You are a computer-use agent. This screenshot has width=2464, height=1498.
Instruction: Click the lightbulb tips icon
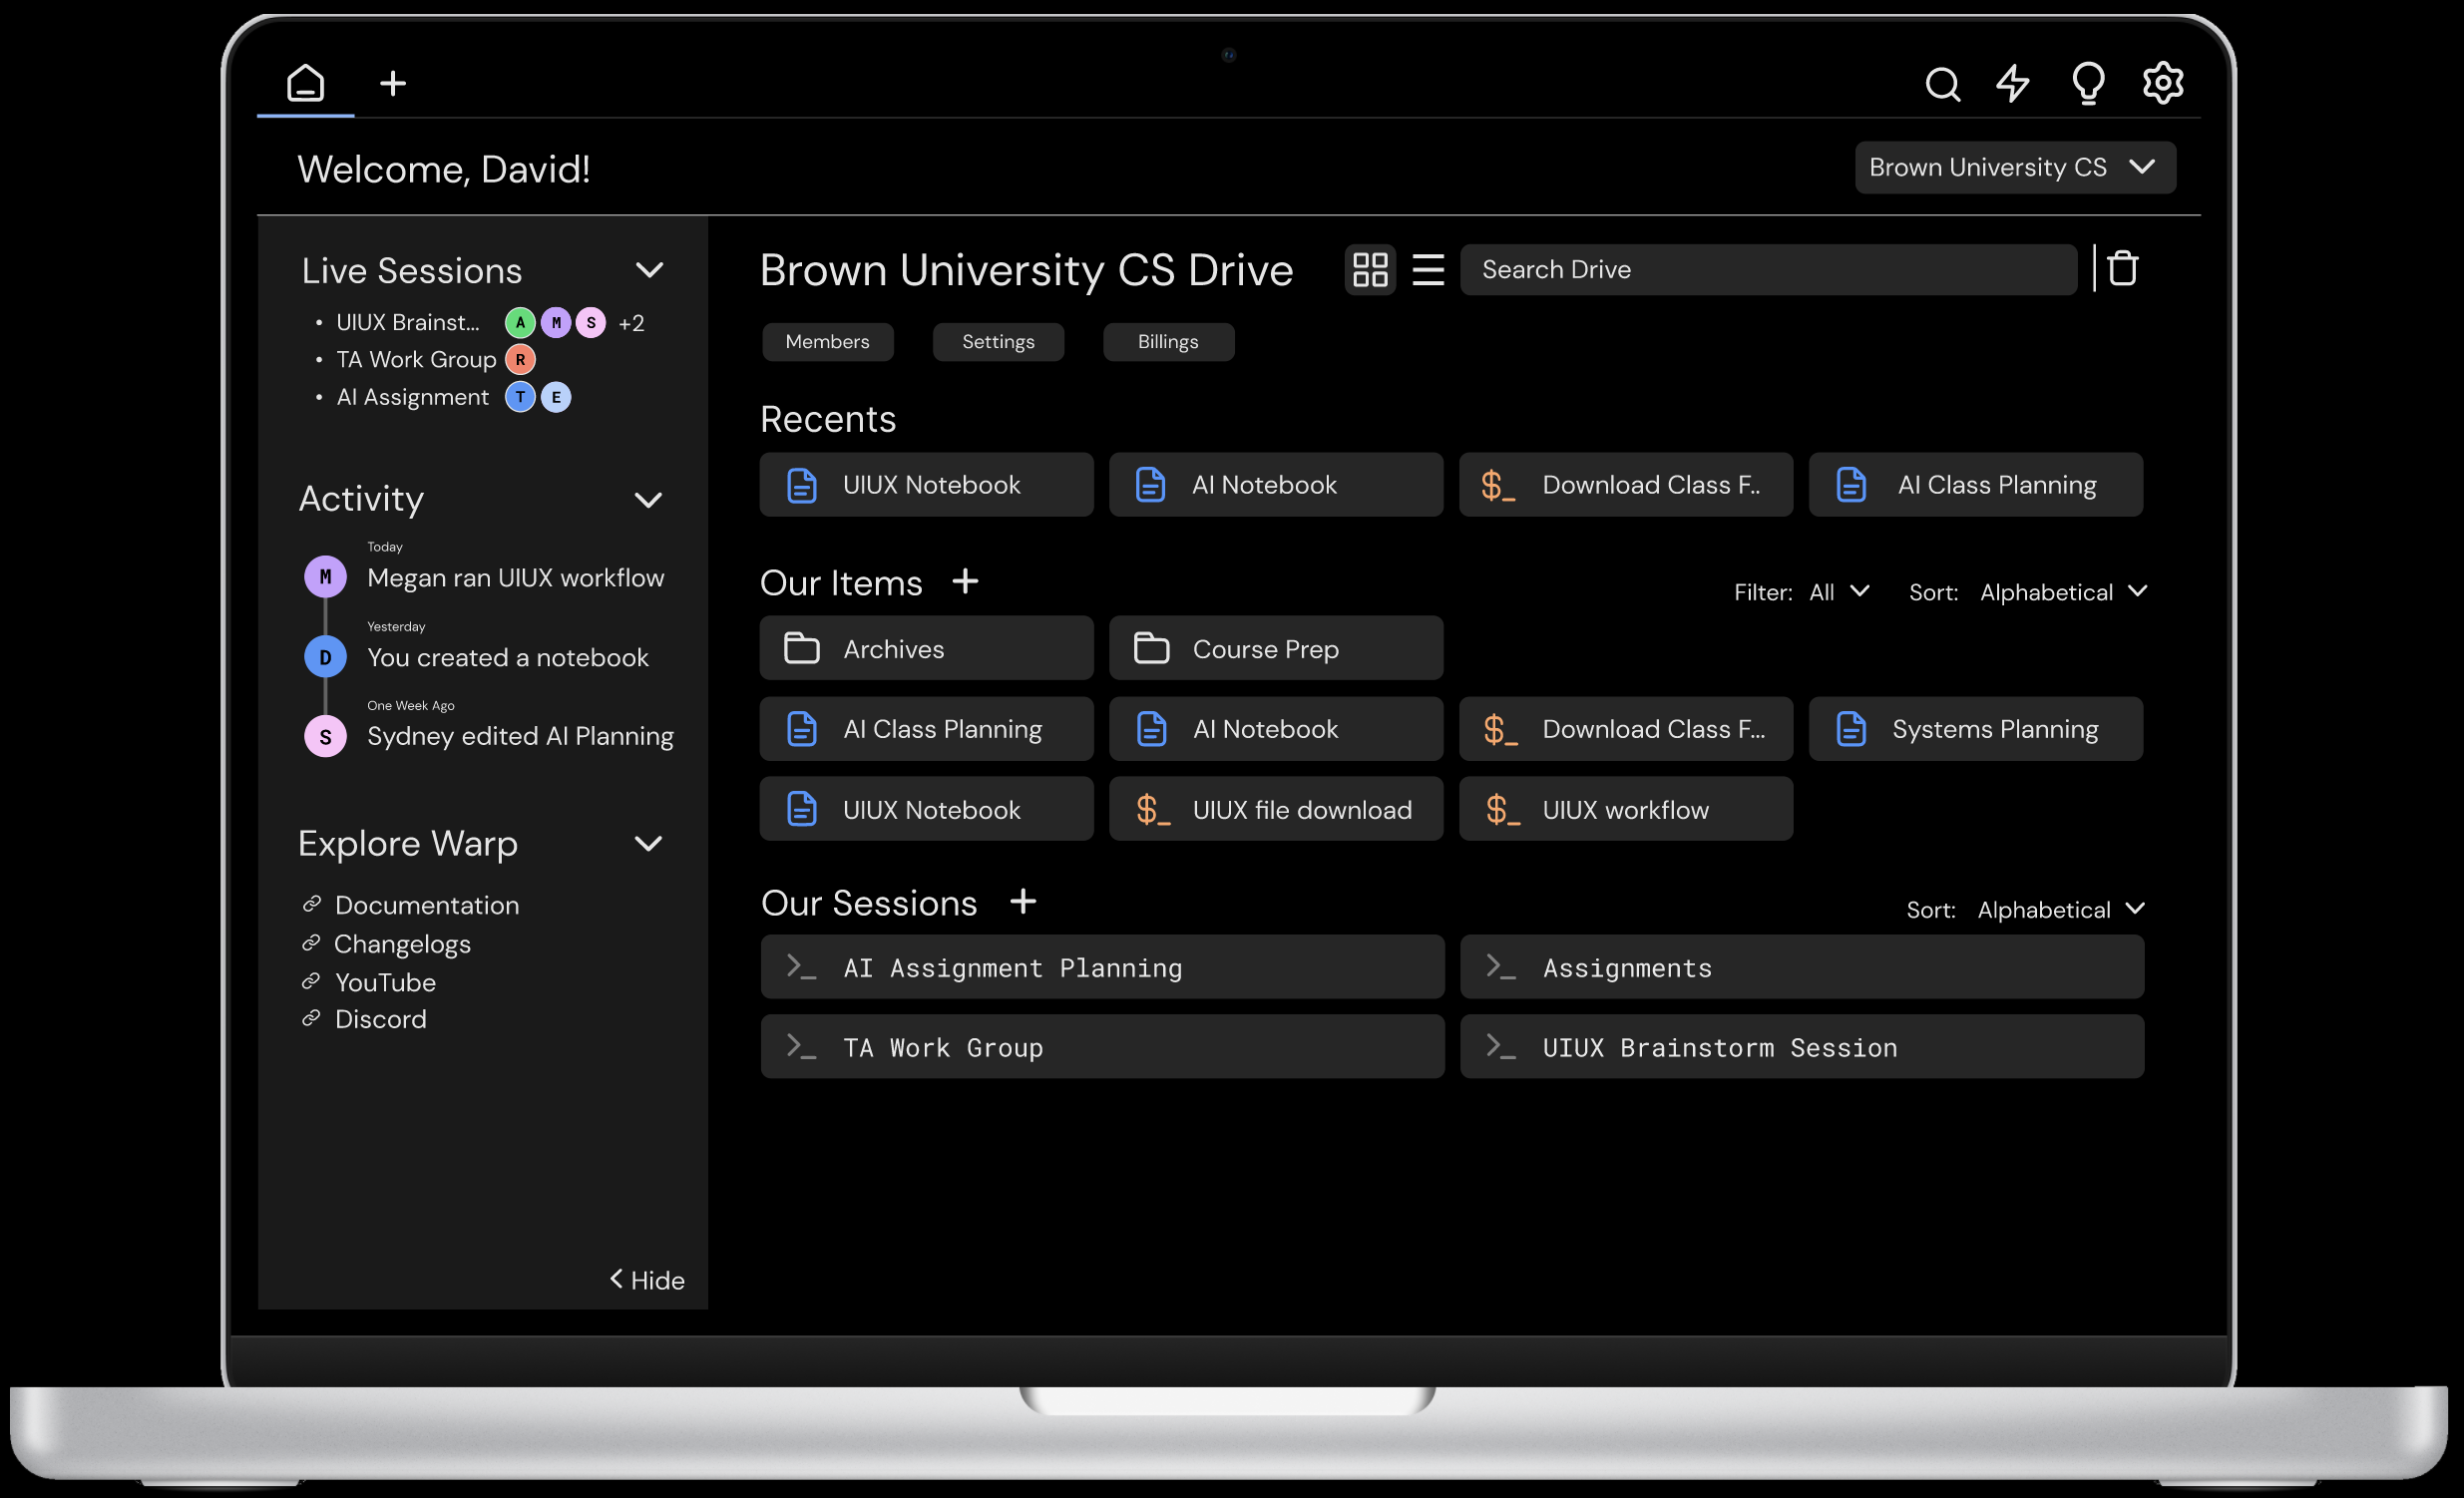click(x=2088, y=83)
